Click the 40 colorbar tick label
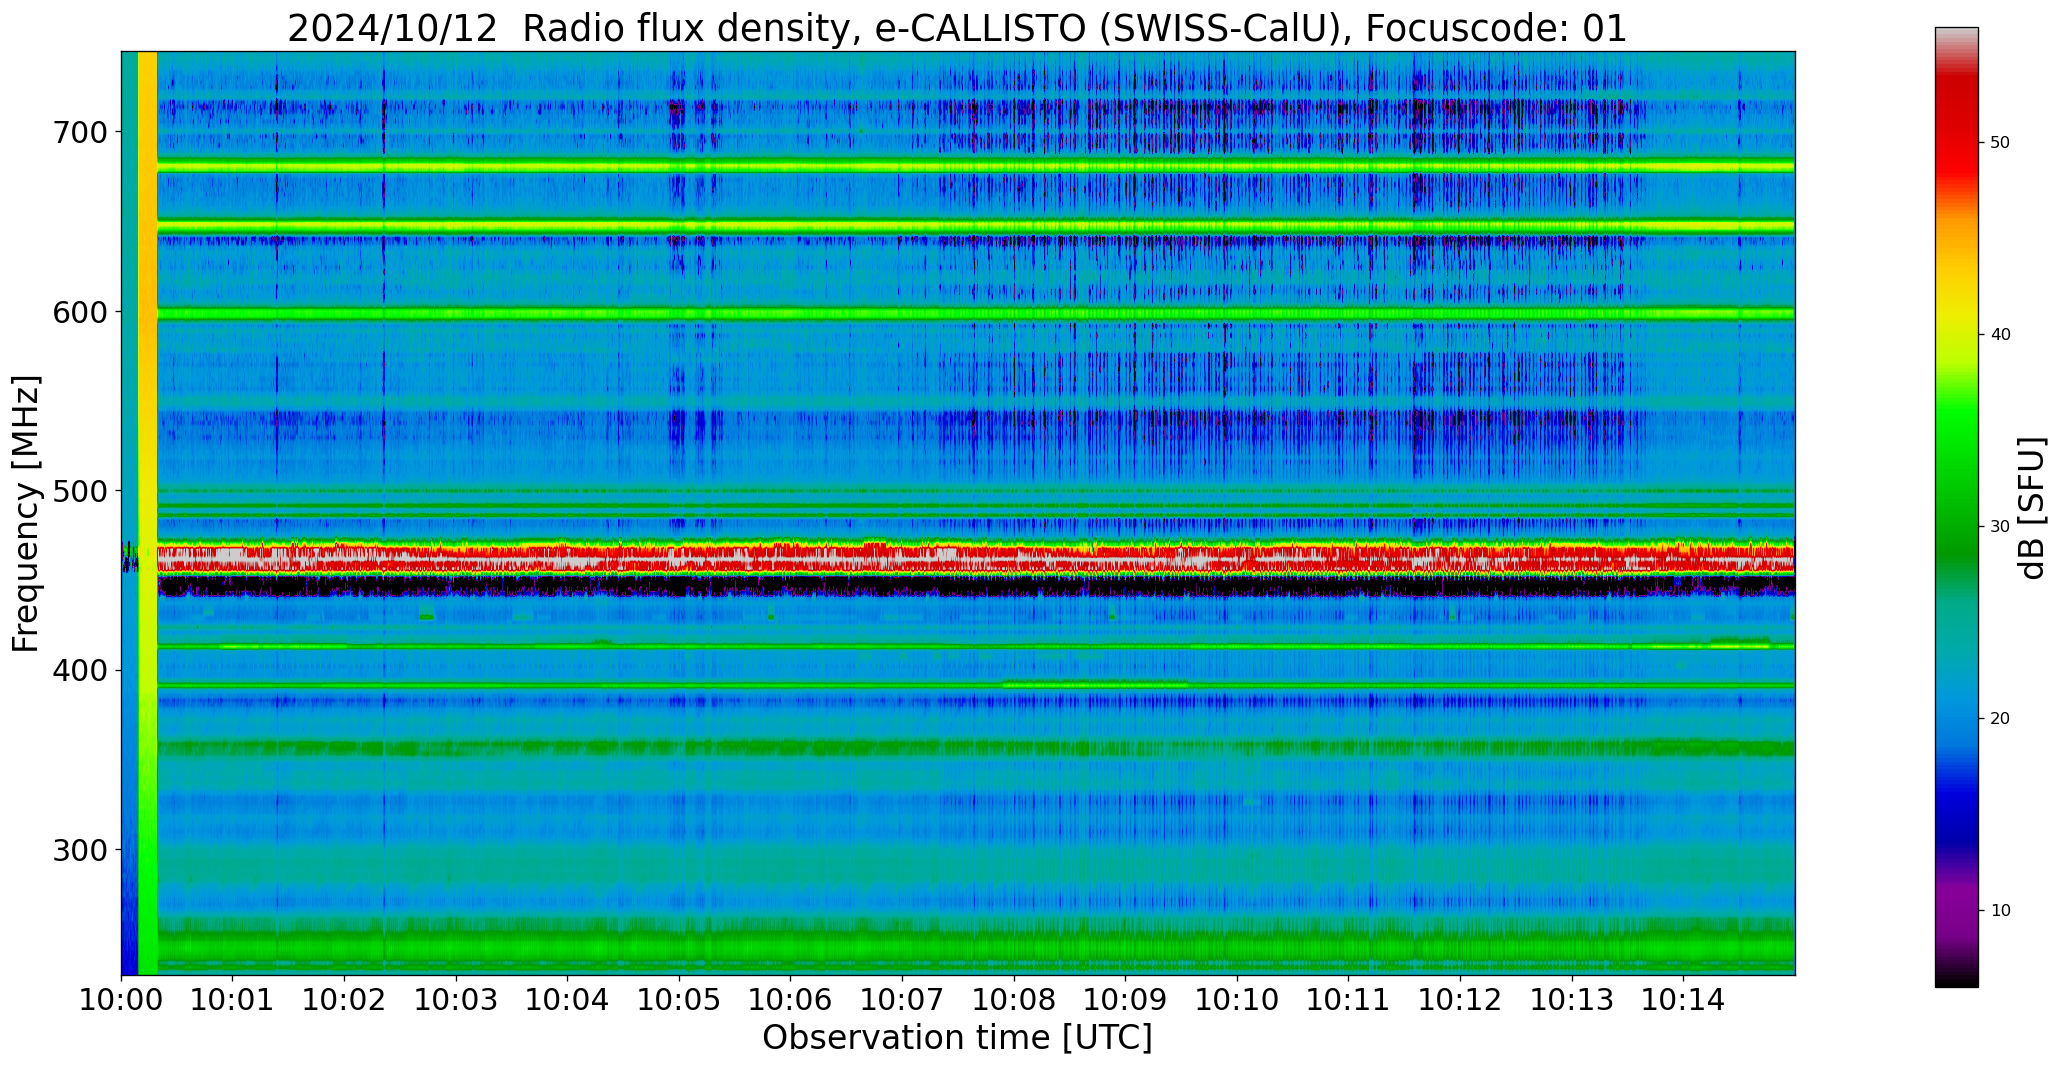The image size is (2062, 1067). [x=2000, y=335]
